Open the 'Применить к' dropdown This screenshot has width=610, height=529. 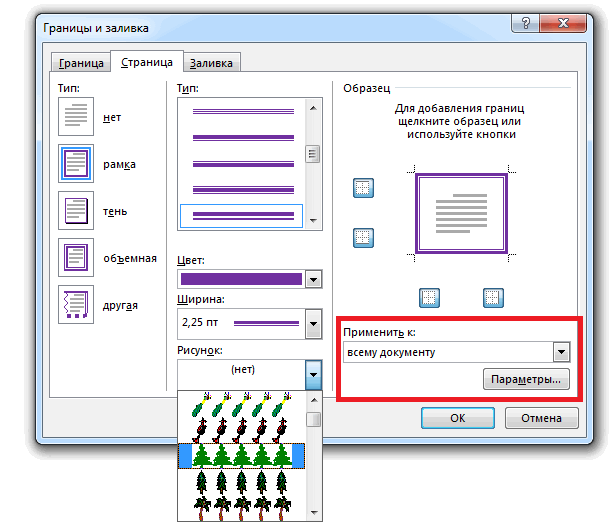coord(561,352)
